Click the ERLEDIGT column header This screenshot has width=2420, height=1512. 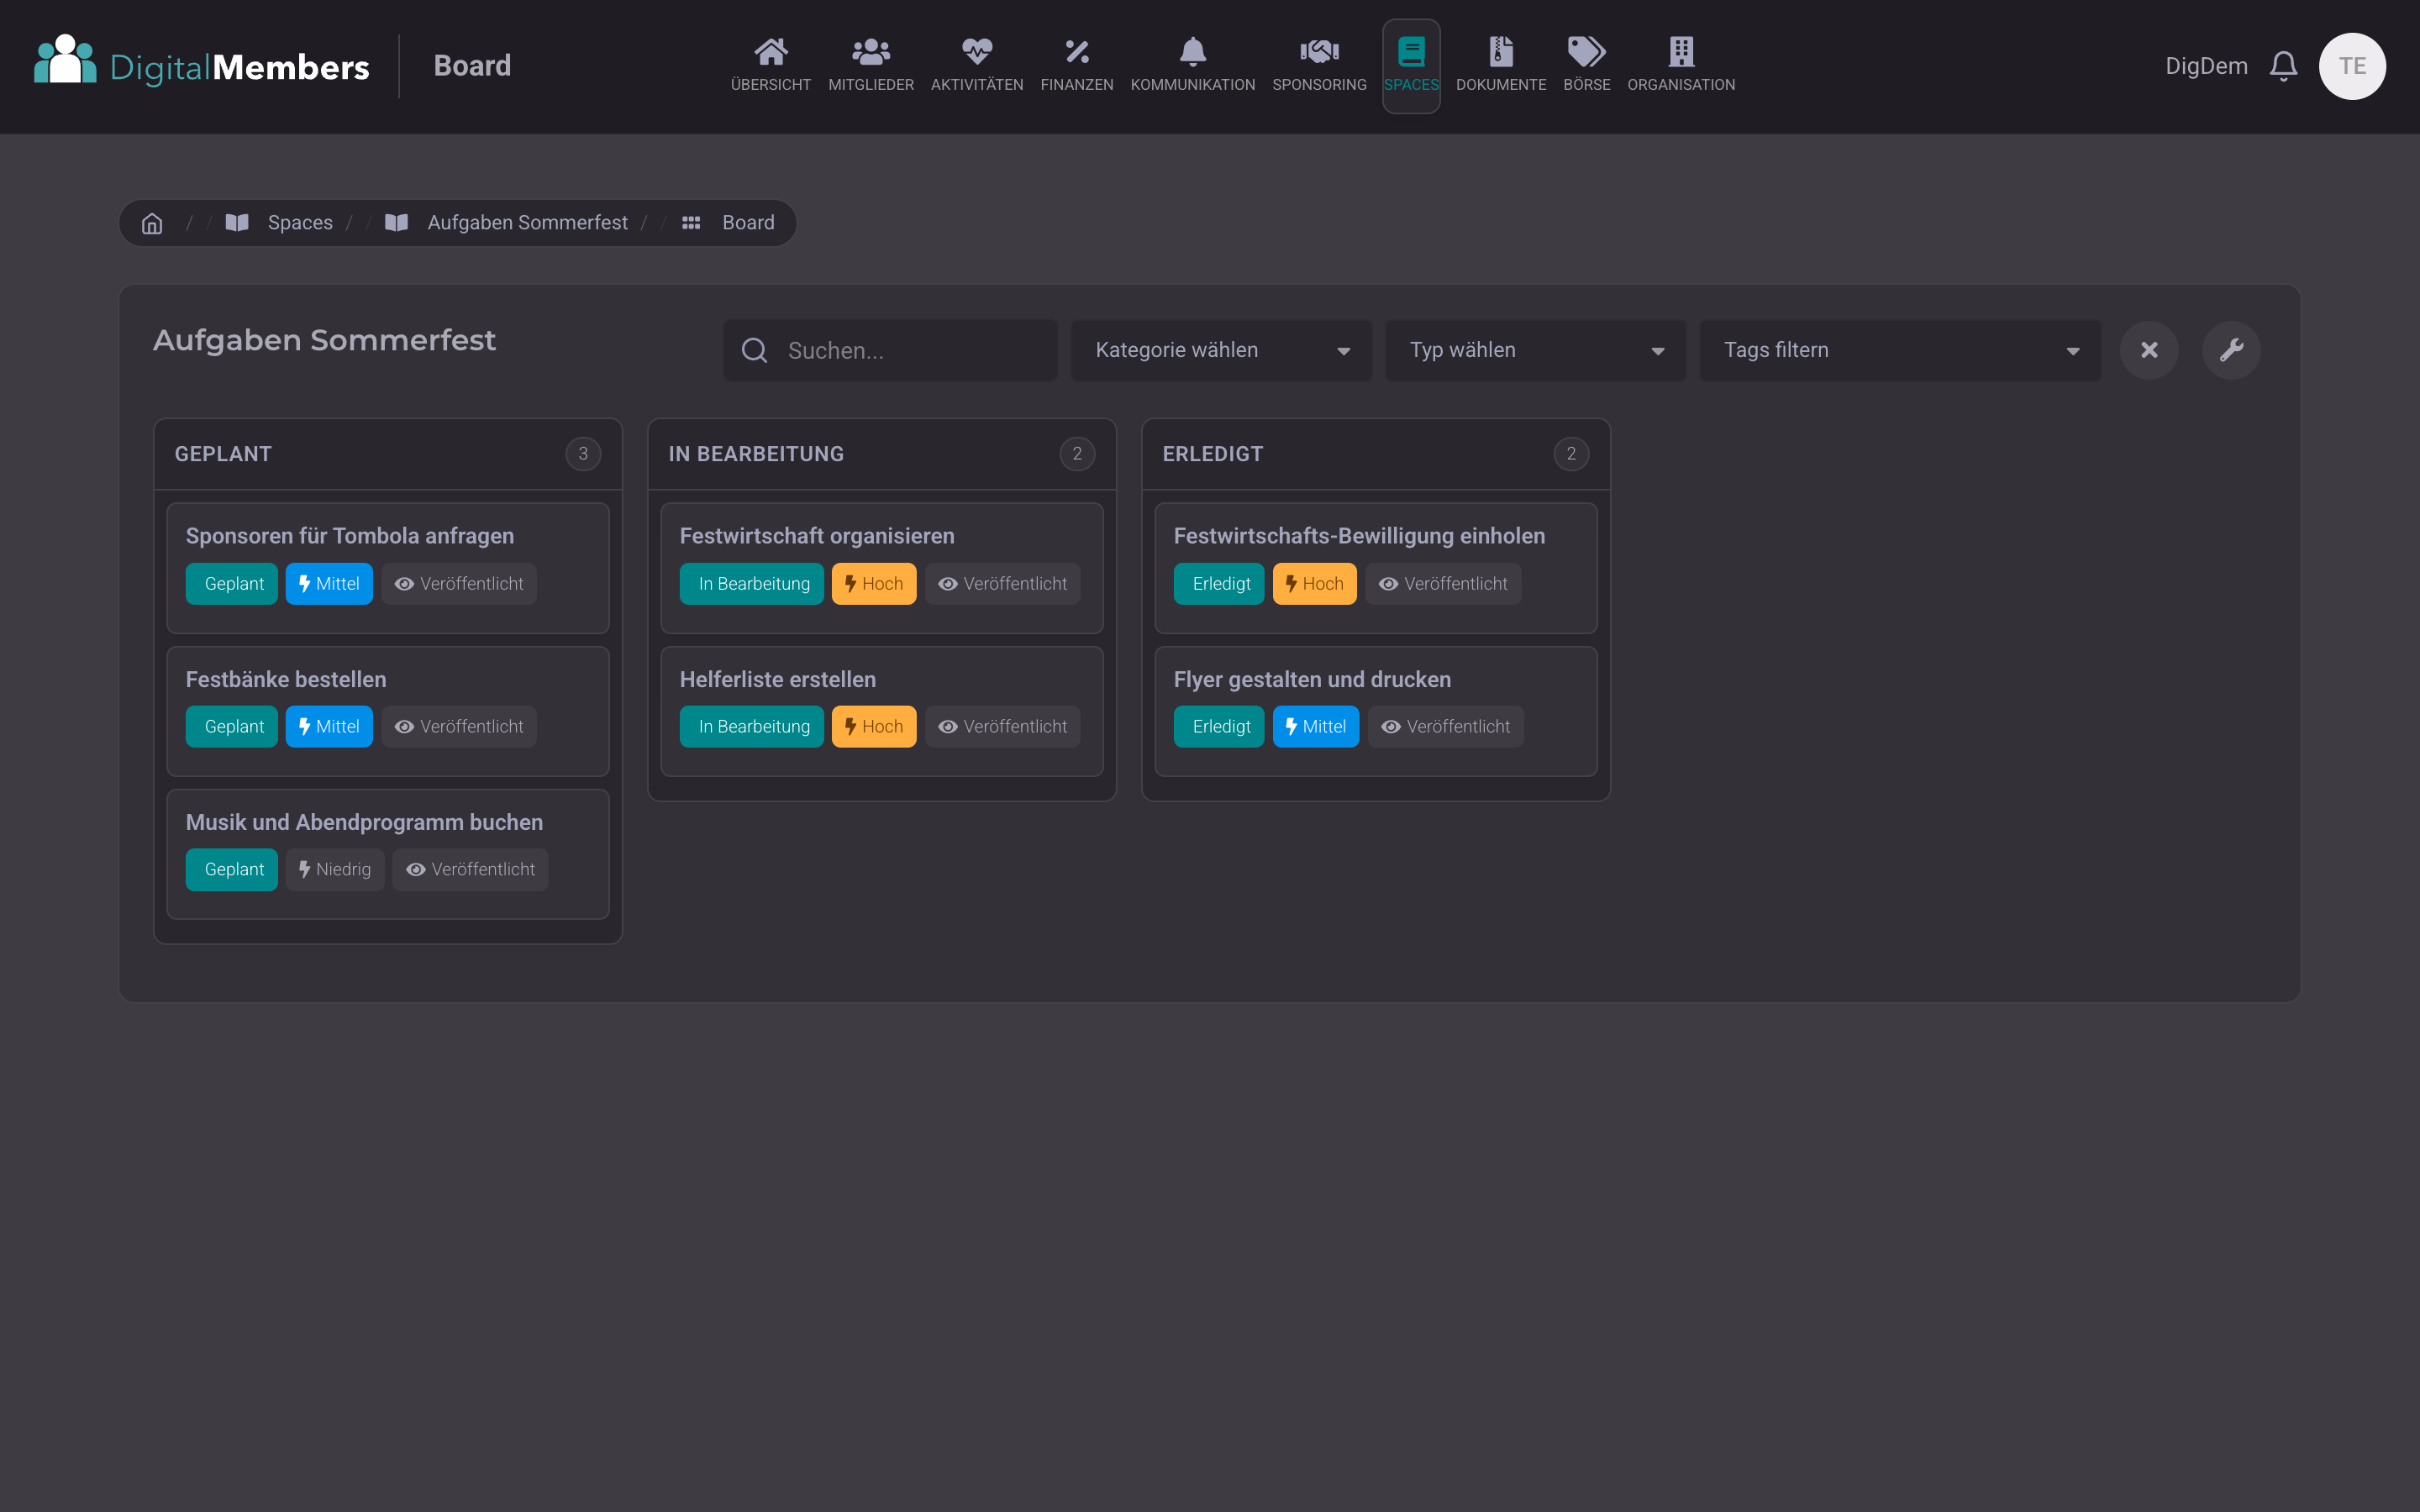point(1376,454)
